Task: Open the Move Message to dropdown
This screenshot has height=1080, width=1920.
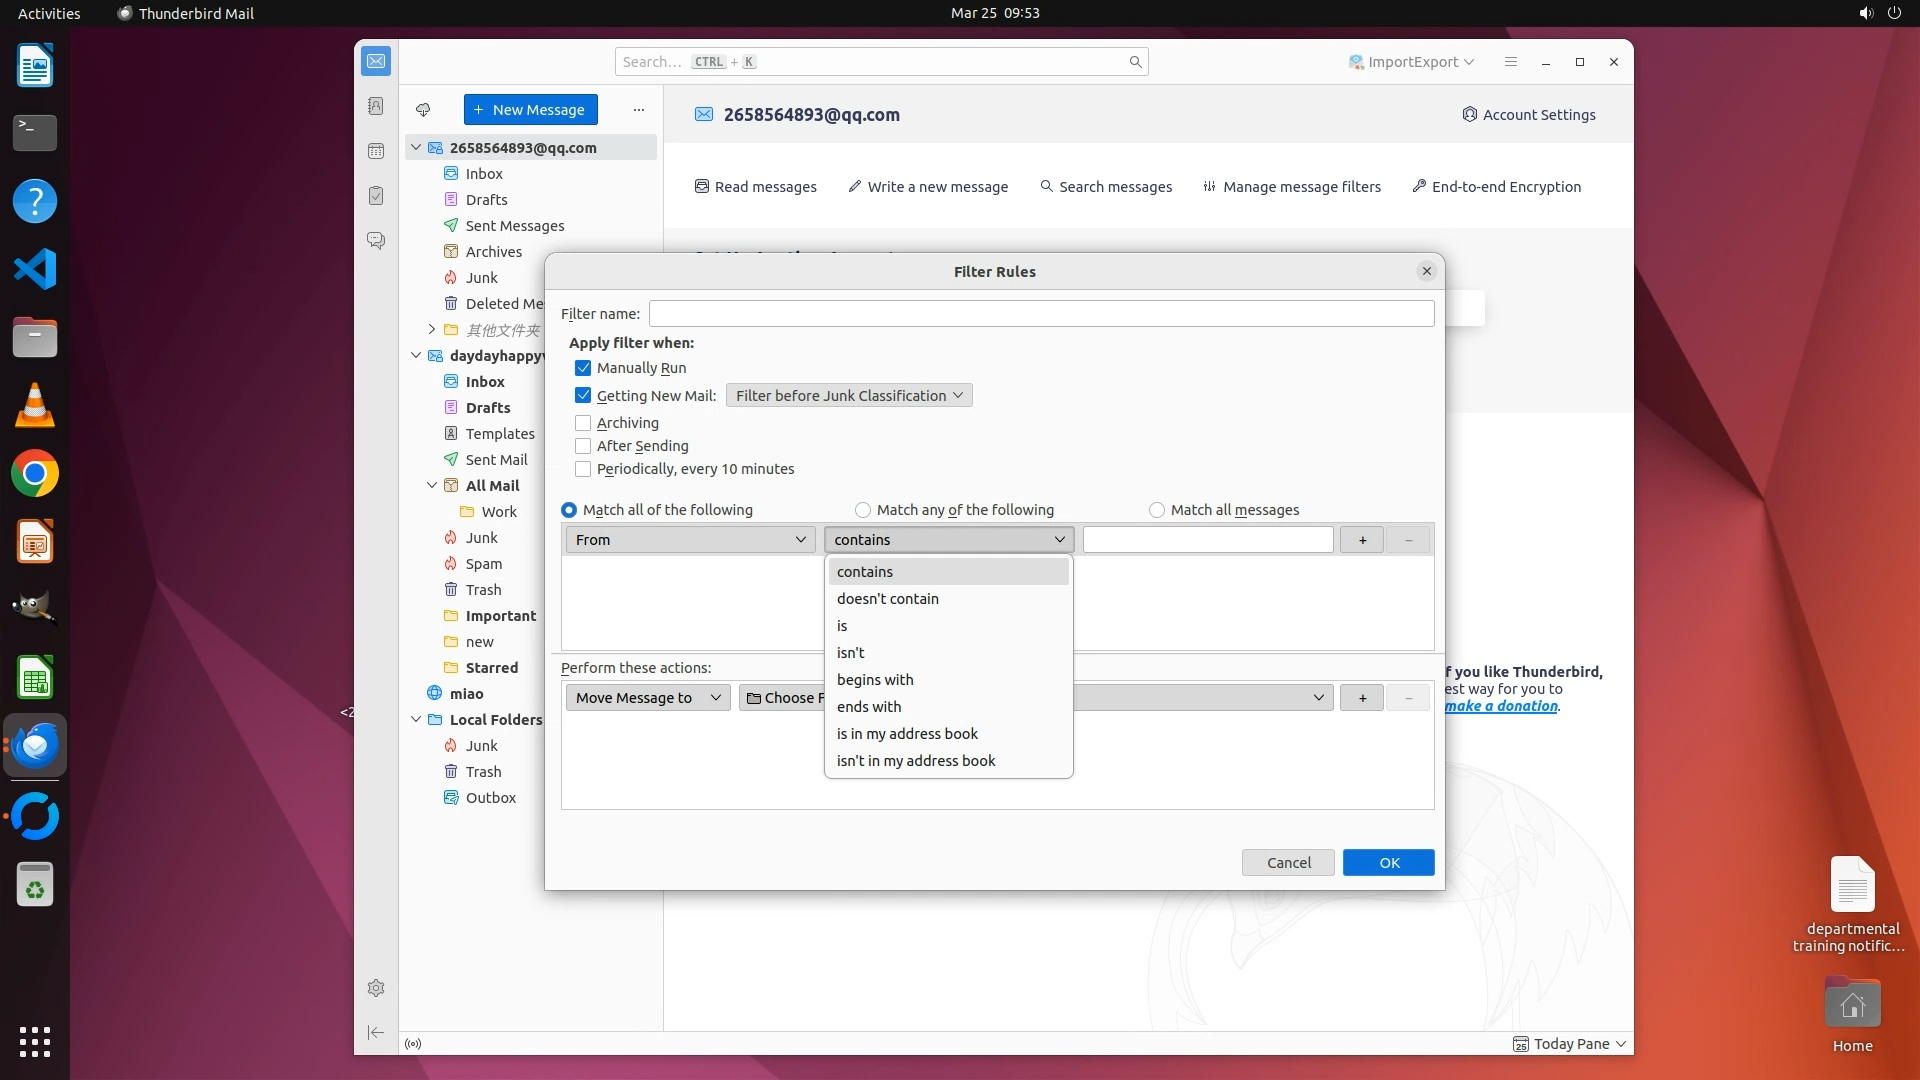Action: tap(648, 698)
